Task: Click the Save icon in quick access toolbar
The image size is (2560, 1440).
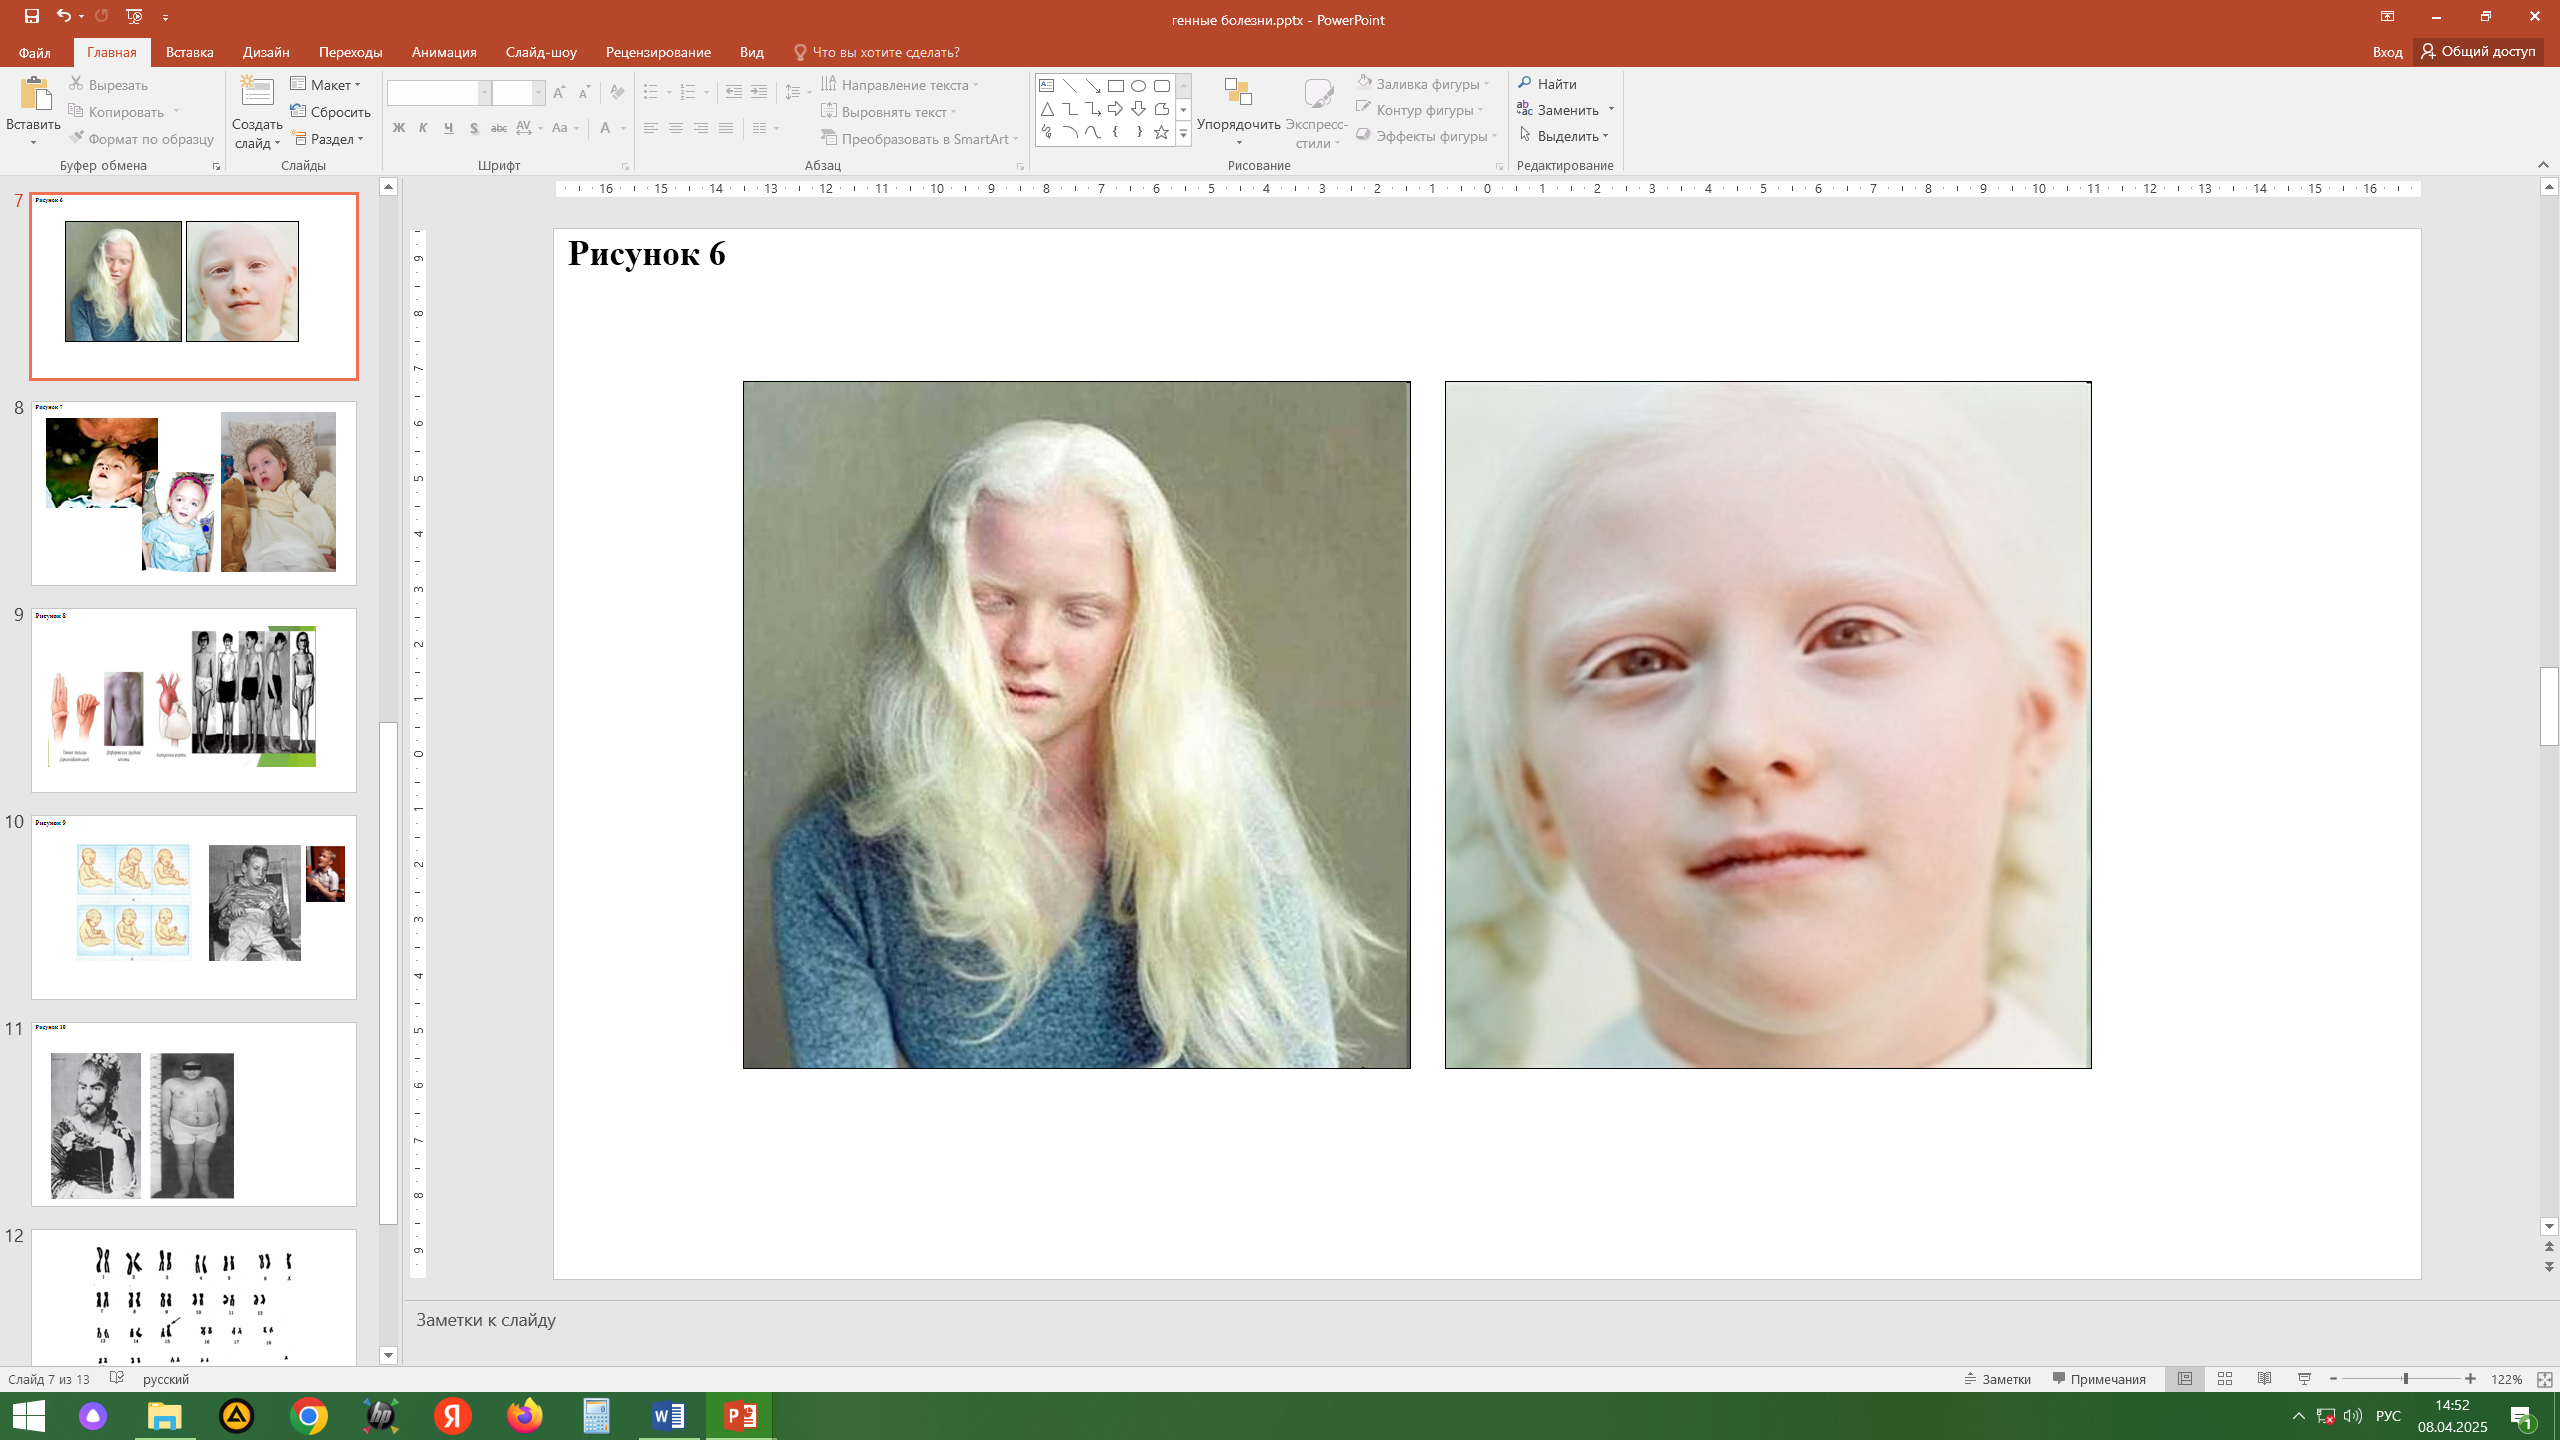Action: pyautogui.click(x=32, y=16)
